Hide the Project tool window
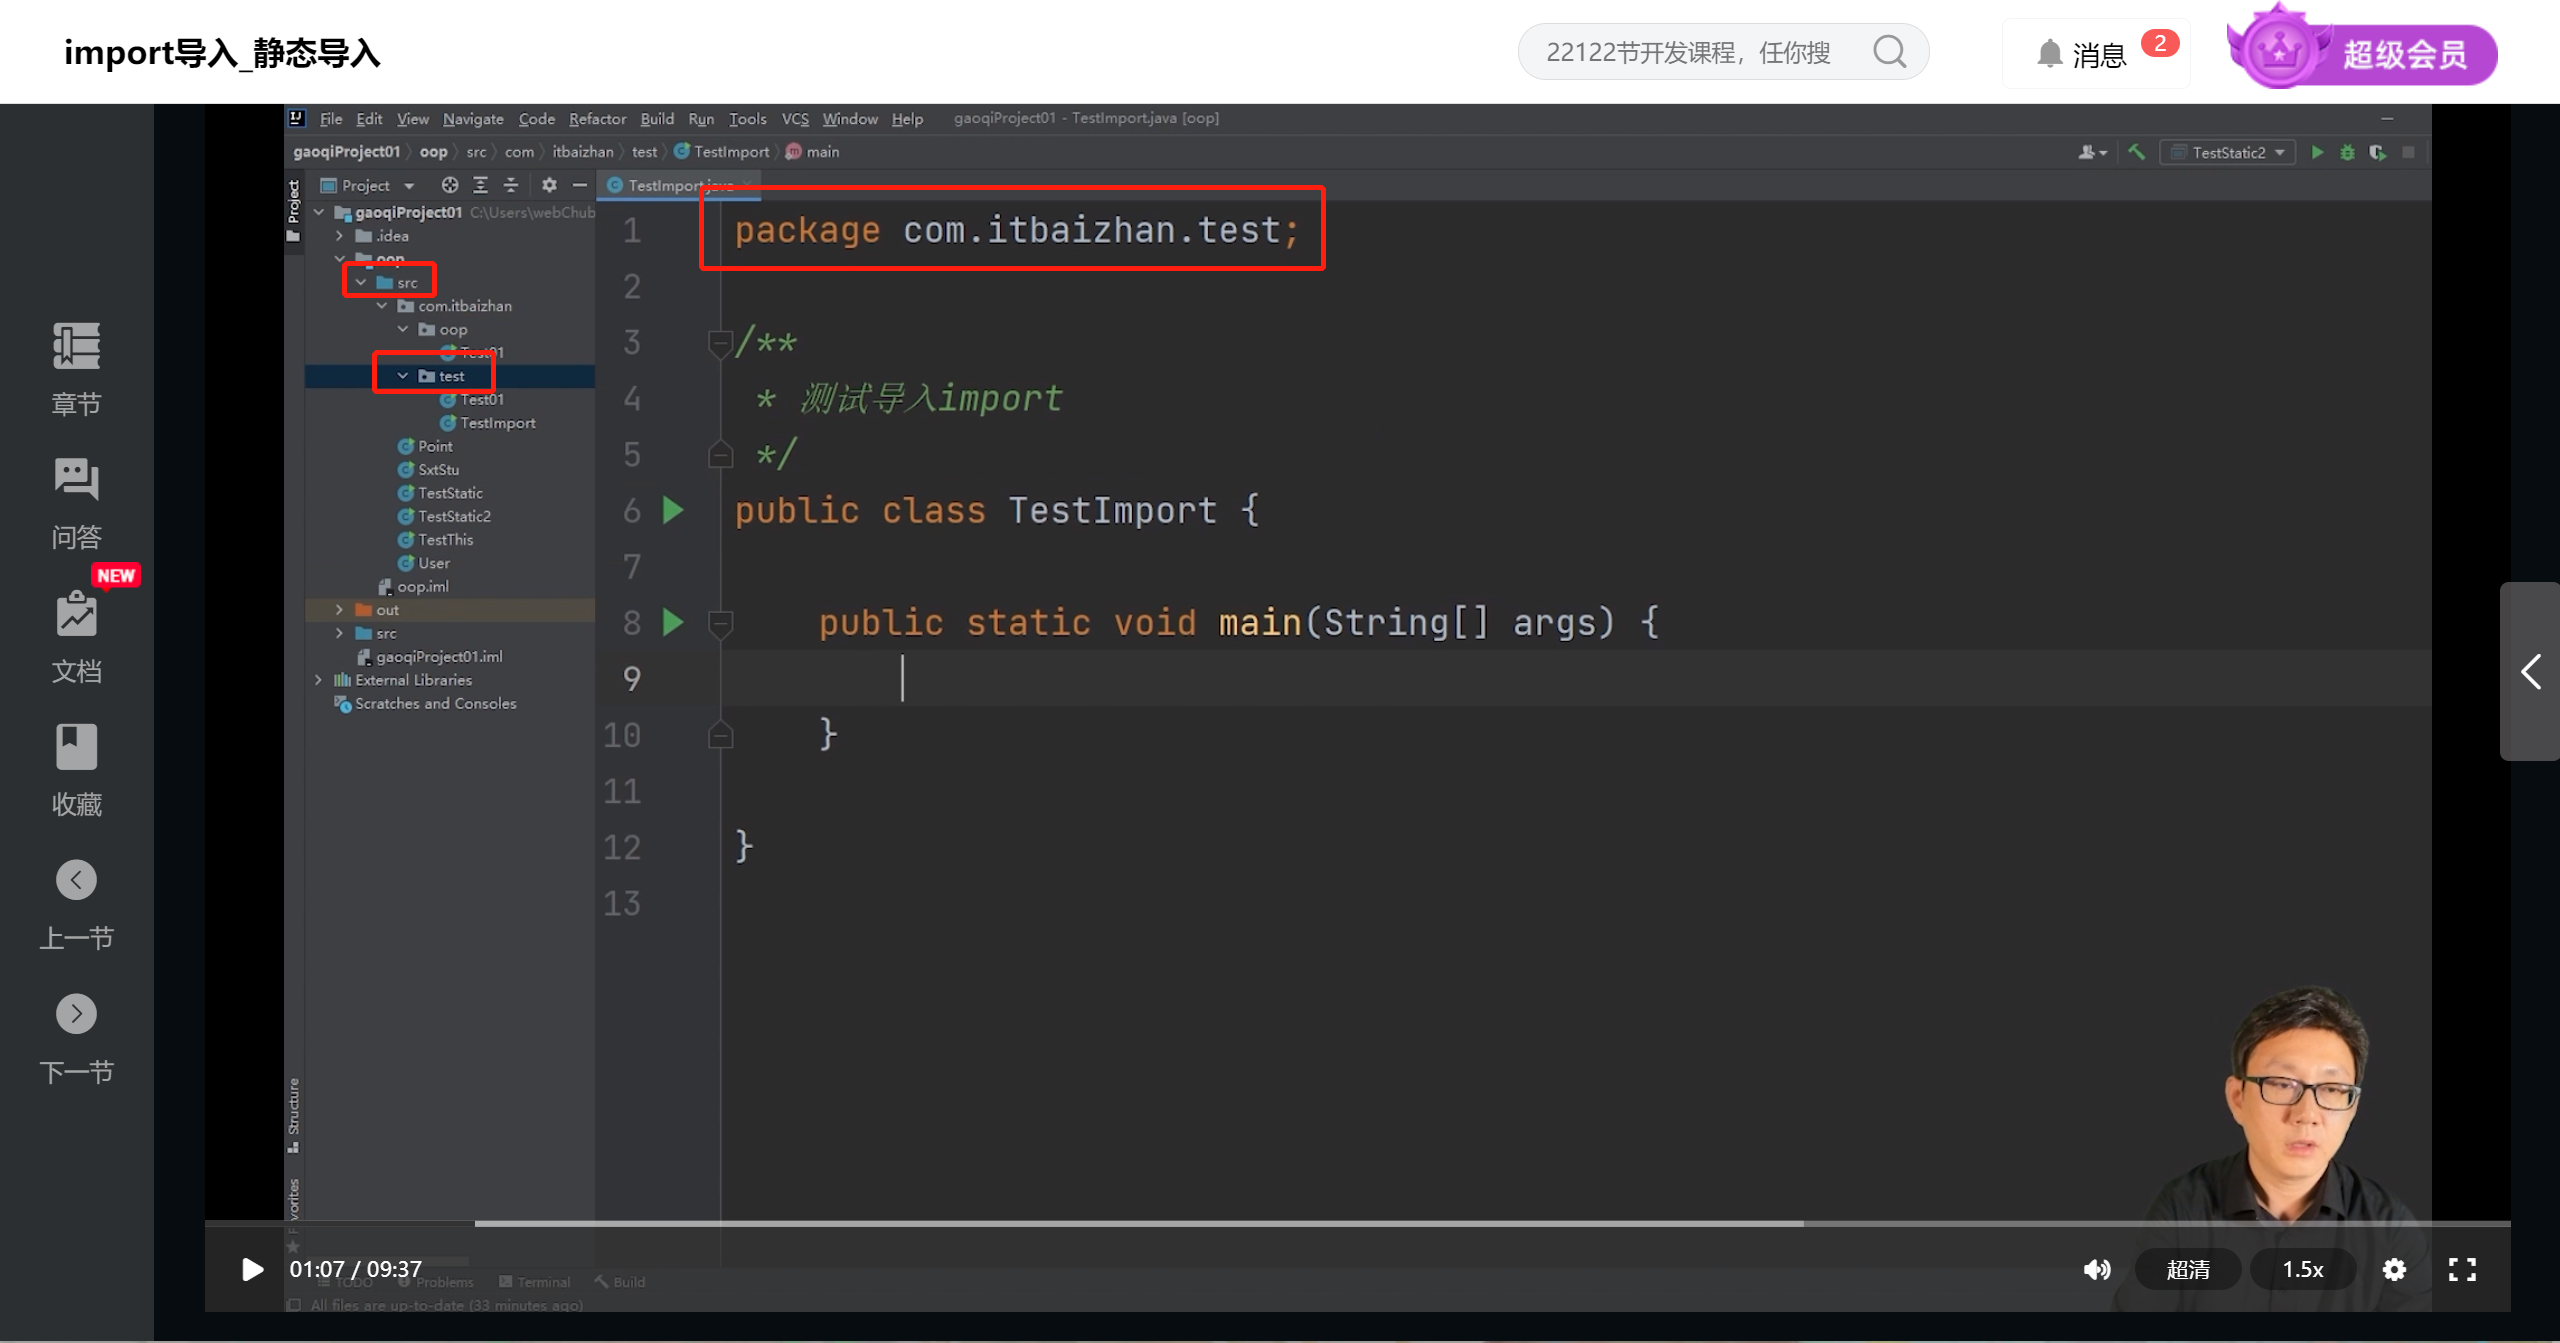Viewport: 2560px width, 1343px height. click(x=579, y=185)
